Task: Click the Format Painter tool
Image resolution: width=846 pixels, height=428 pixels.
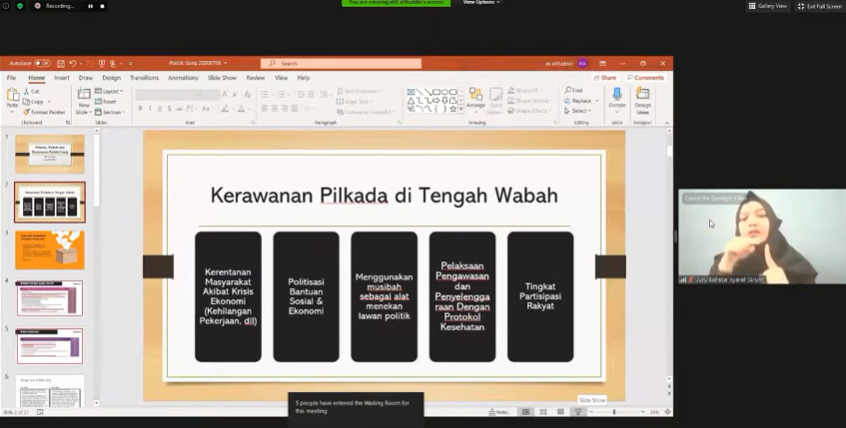Action: (46, 112)
